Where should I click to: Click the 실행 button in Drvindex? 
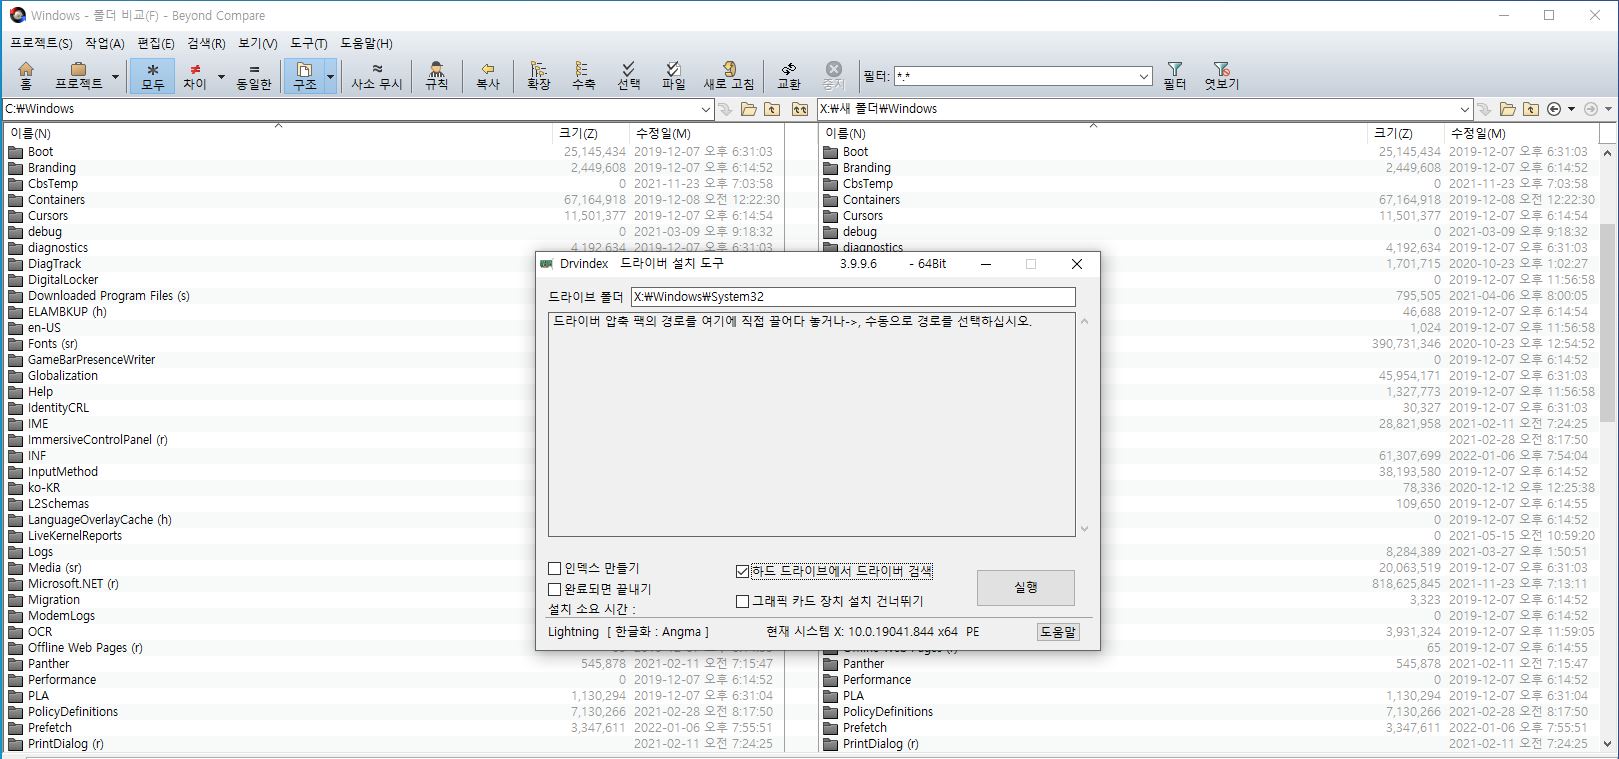point(1026,588)
